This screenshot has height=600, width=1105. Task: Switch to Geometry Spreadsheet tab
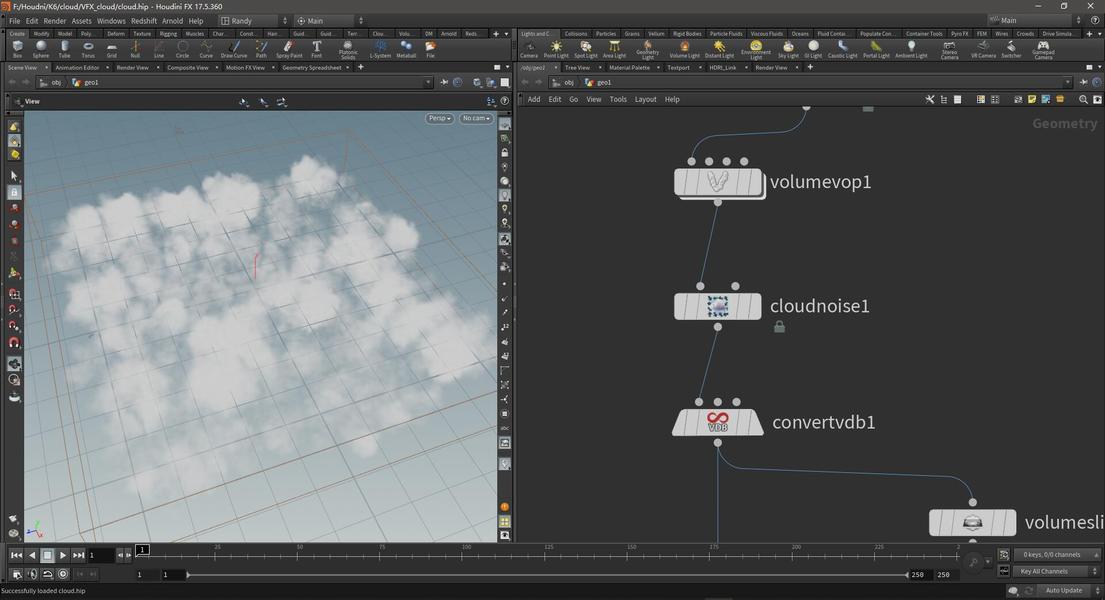pos(311,68)
